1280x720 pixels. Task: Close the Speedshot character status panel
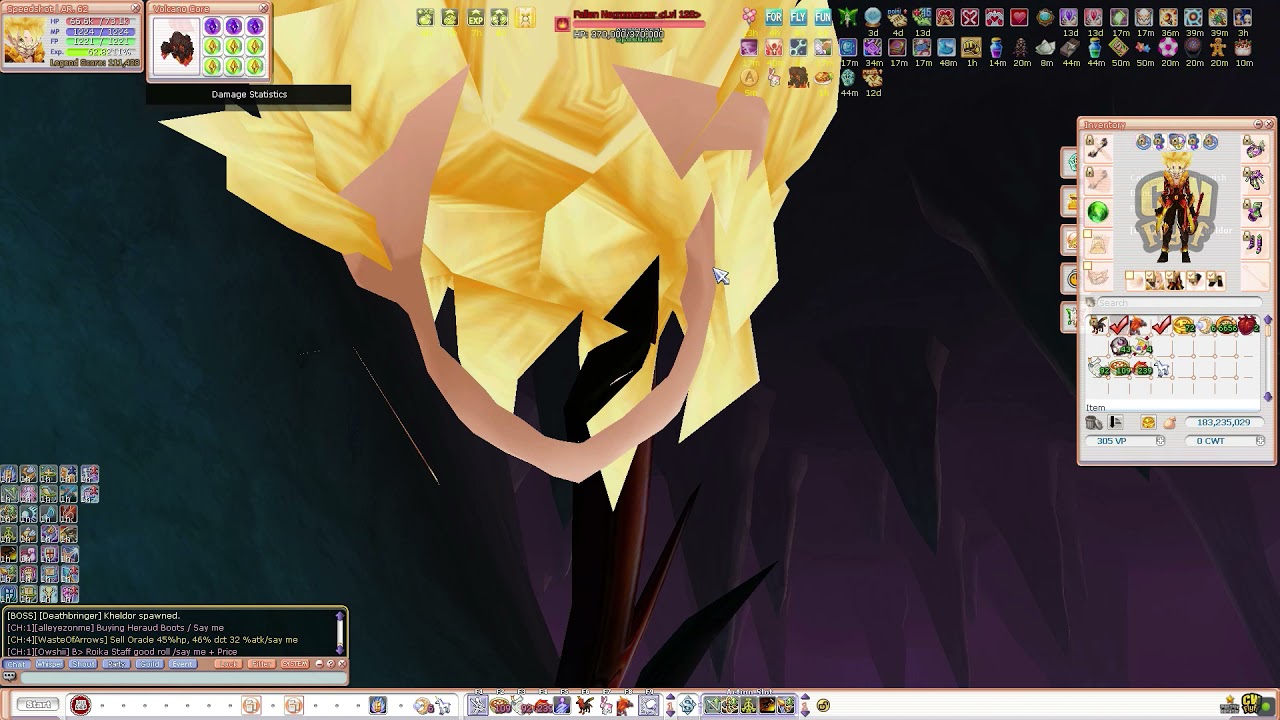point(136,8)
